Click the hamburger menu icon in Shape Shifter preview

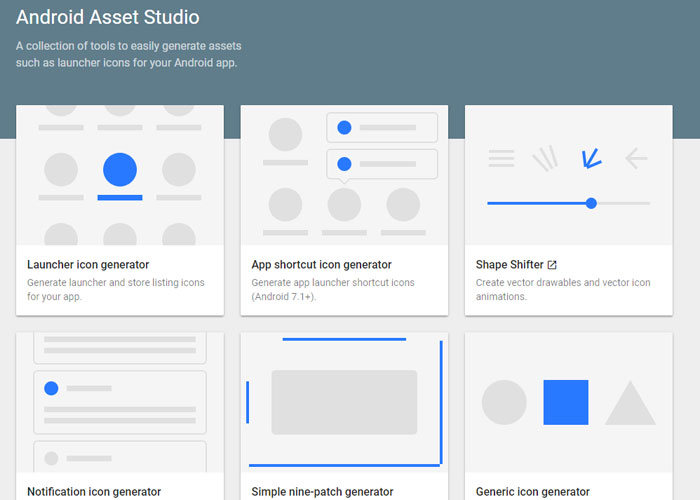501,158
